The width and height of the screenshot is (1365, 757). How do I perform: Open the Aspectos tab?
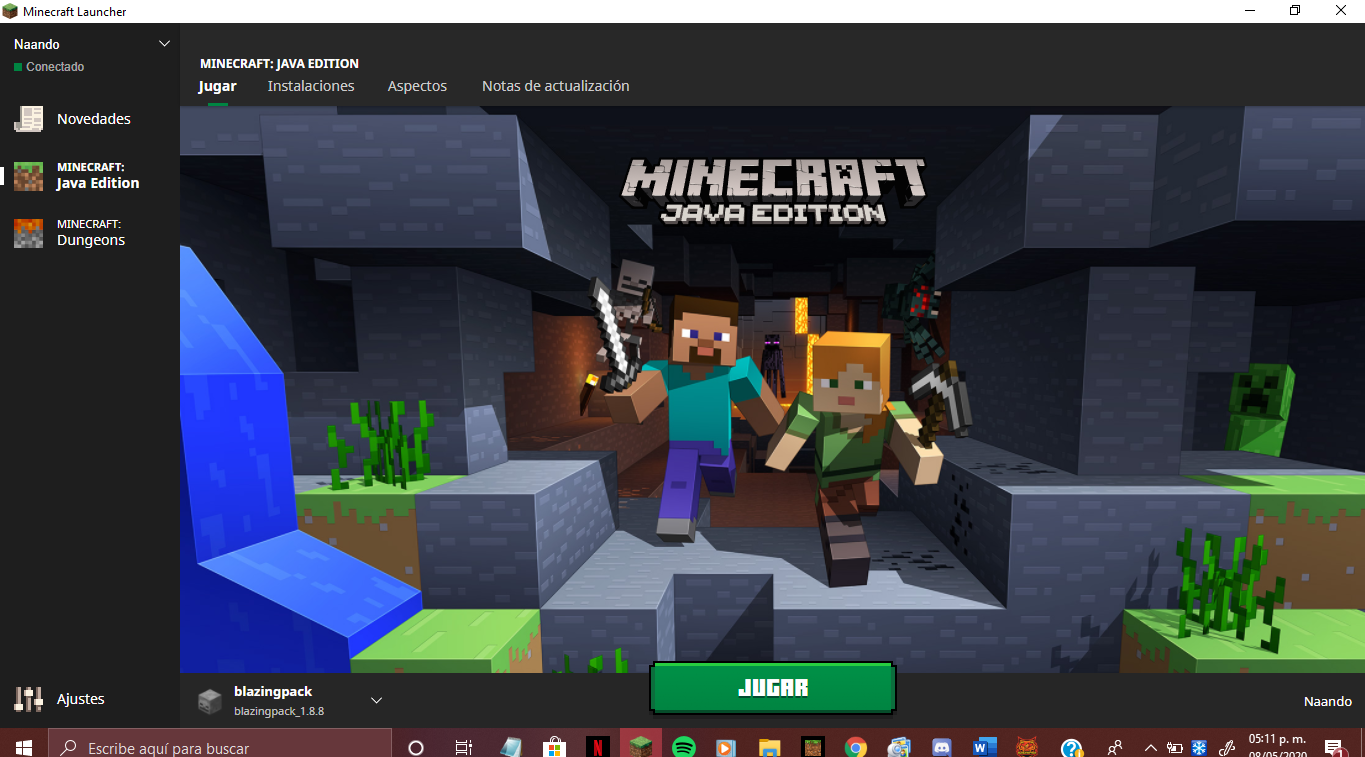417,86
